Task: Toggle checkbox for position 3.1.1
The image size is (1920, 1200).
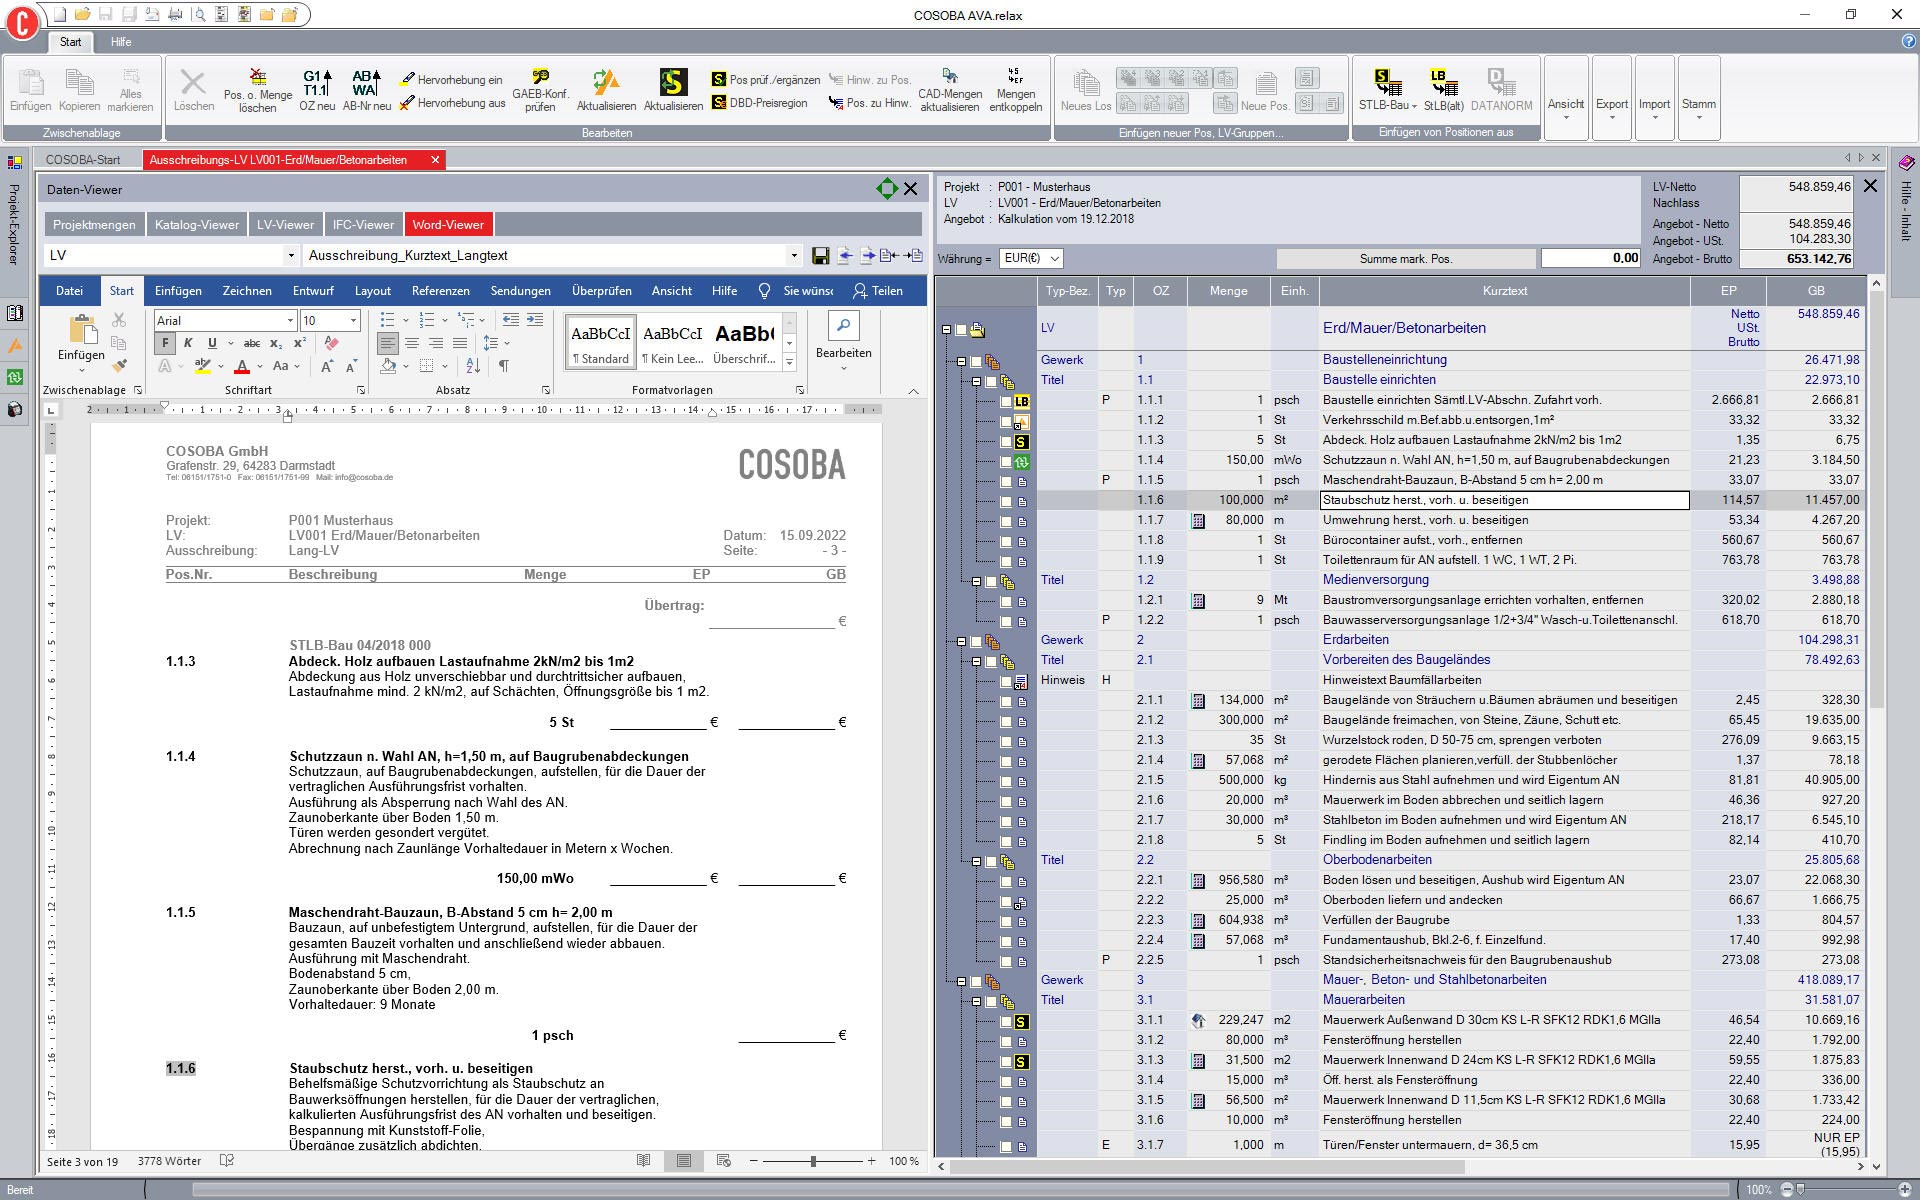Action: (x=1006, y=1022)
